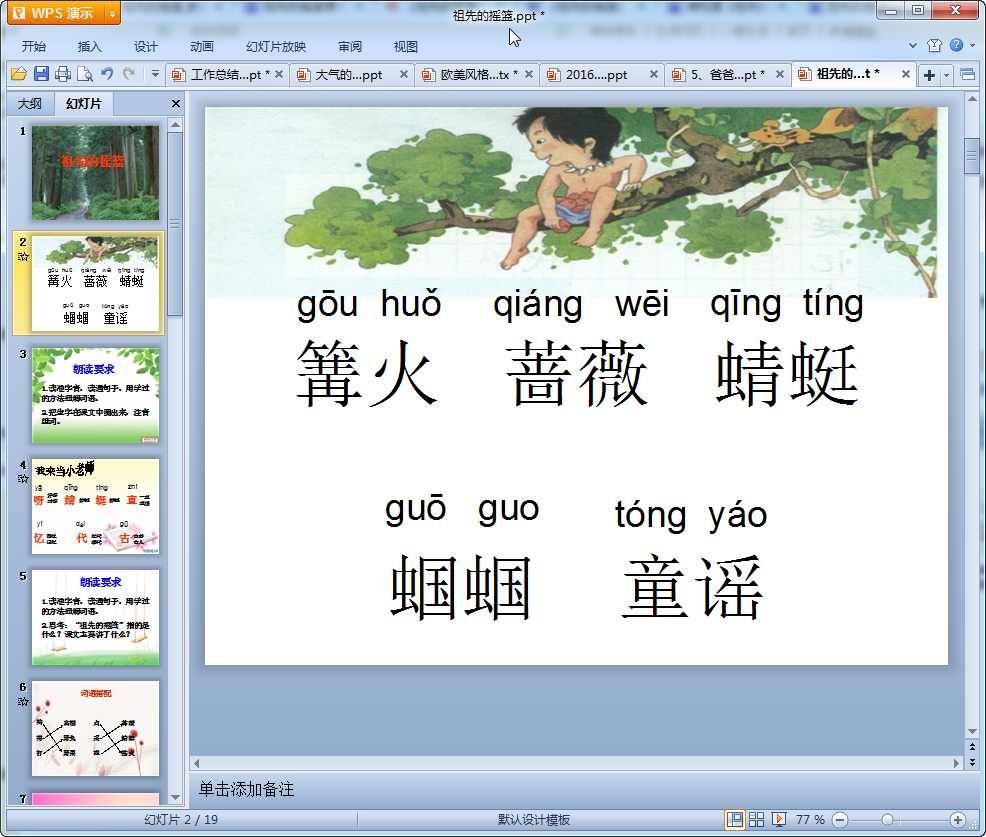This screenshot has height=837, width=986.
Task: Click animation star icon on slide 2
Action: coord(23,257)
